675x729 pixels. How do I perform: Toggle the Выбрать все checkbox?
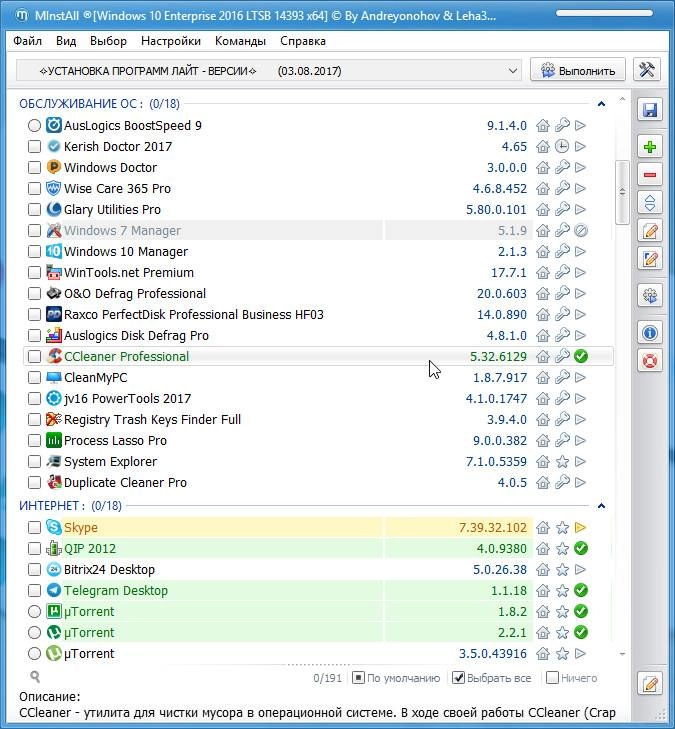pos(458,678)
